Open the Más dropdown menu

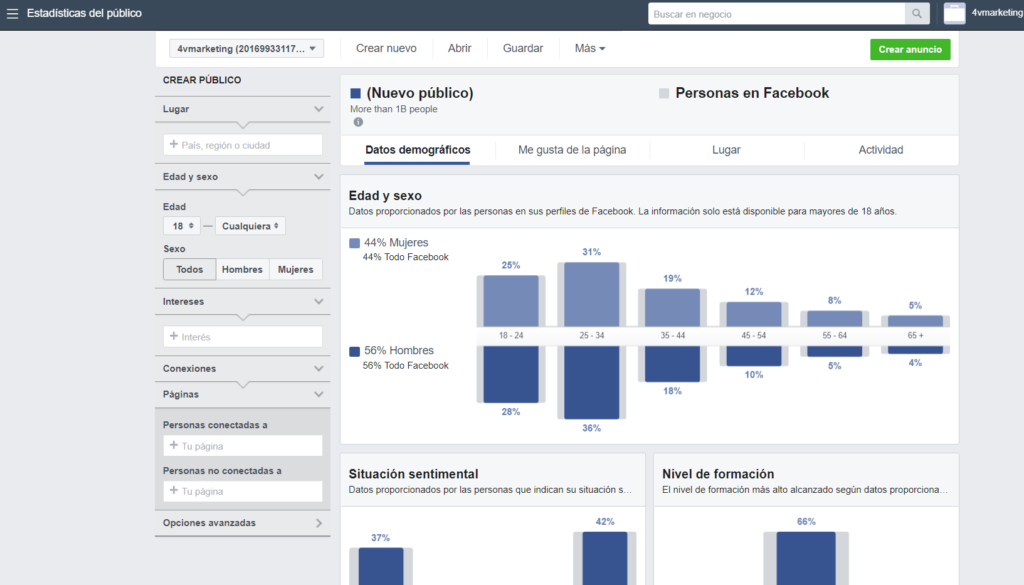[x=589, y=49]
